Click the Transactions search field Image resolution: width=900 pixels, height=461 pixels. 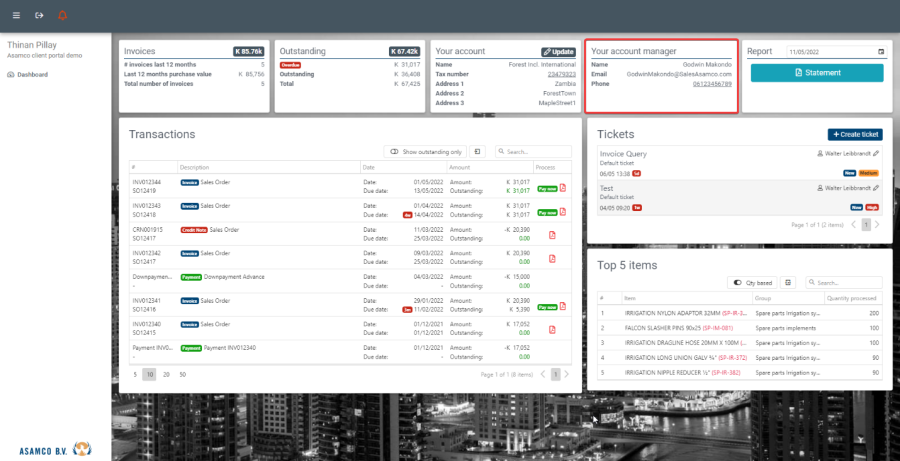point(534,151)
